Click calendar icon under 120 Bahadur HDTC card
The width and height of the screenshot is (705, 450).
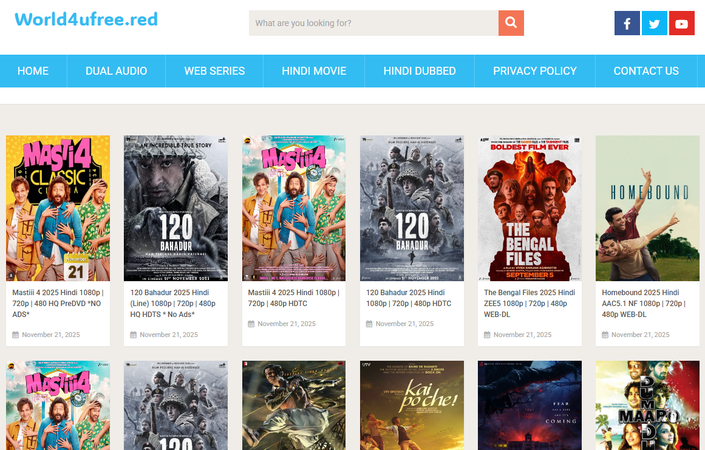pos(369,324)
